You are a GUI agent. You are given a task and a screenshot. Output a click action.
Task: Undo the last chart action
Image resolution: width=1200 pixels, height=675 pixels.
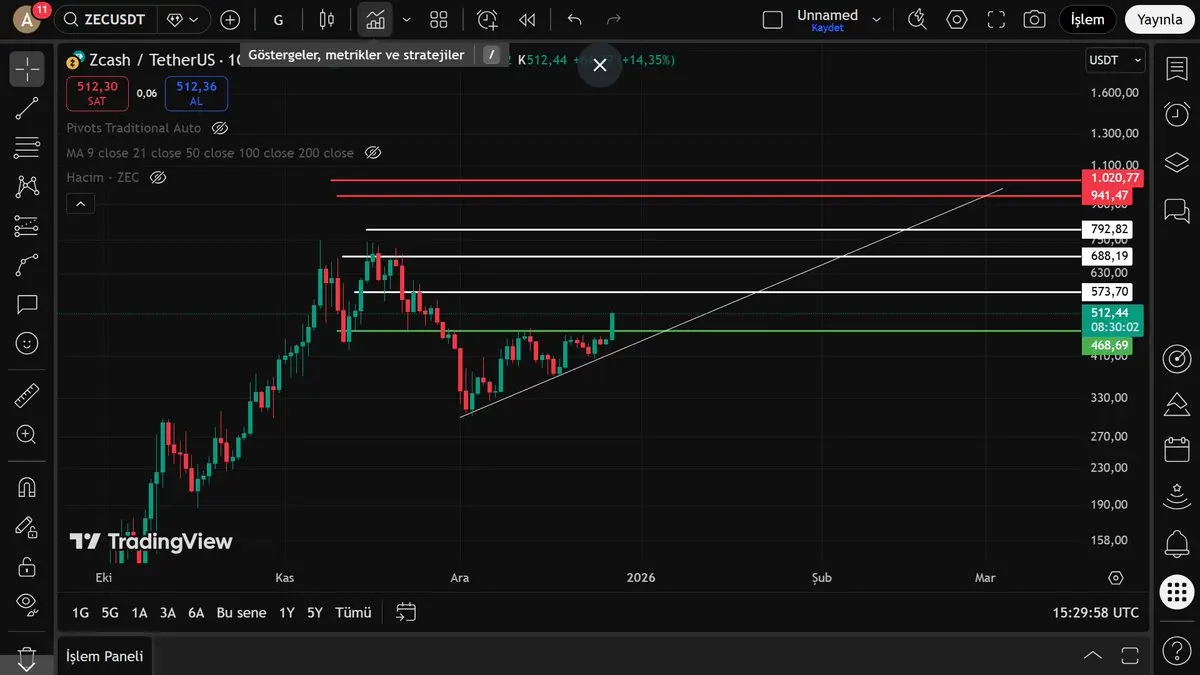574,20
